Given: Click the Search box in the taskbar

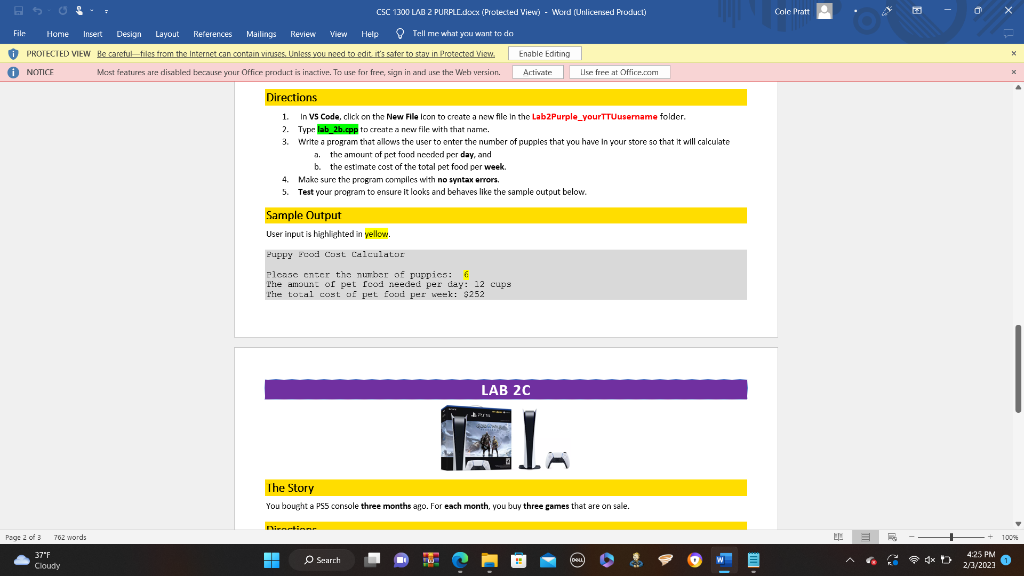Looking at the screenshot, I should pyautogui.click(x=322, y=560).
